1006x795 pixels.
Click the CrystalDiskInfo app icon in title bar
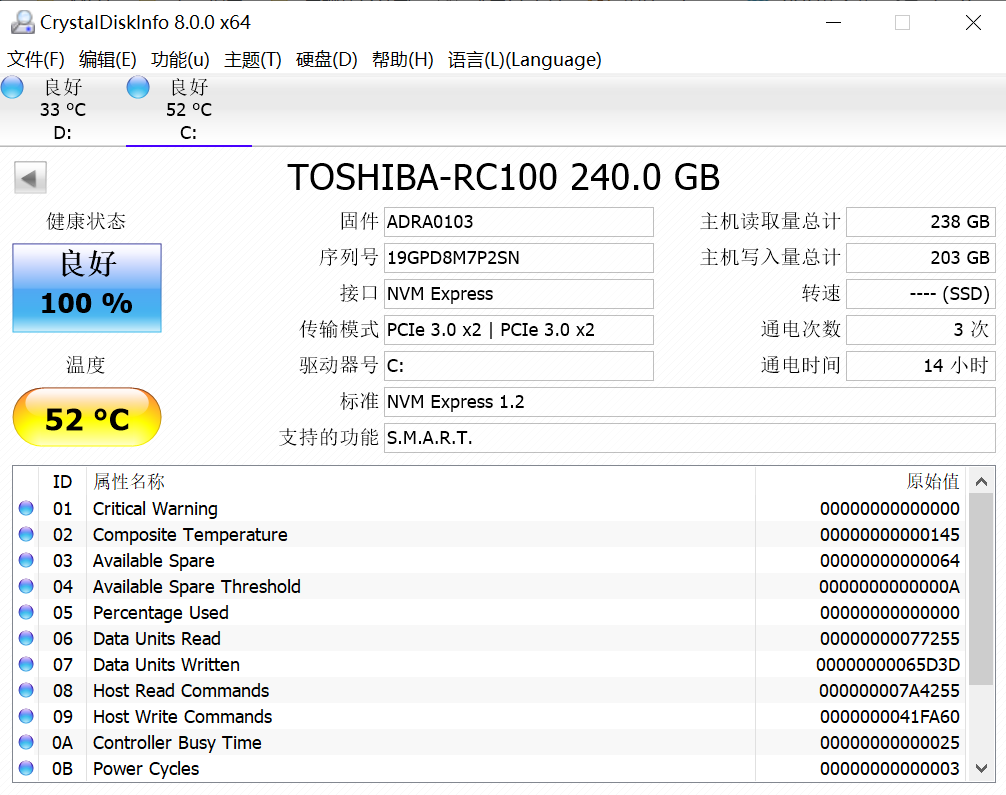coord(22,22)
